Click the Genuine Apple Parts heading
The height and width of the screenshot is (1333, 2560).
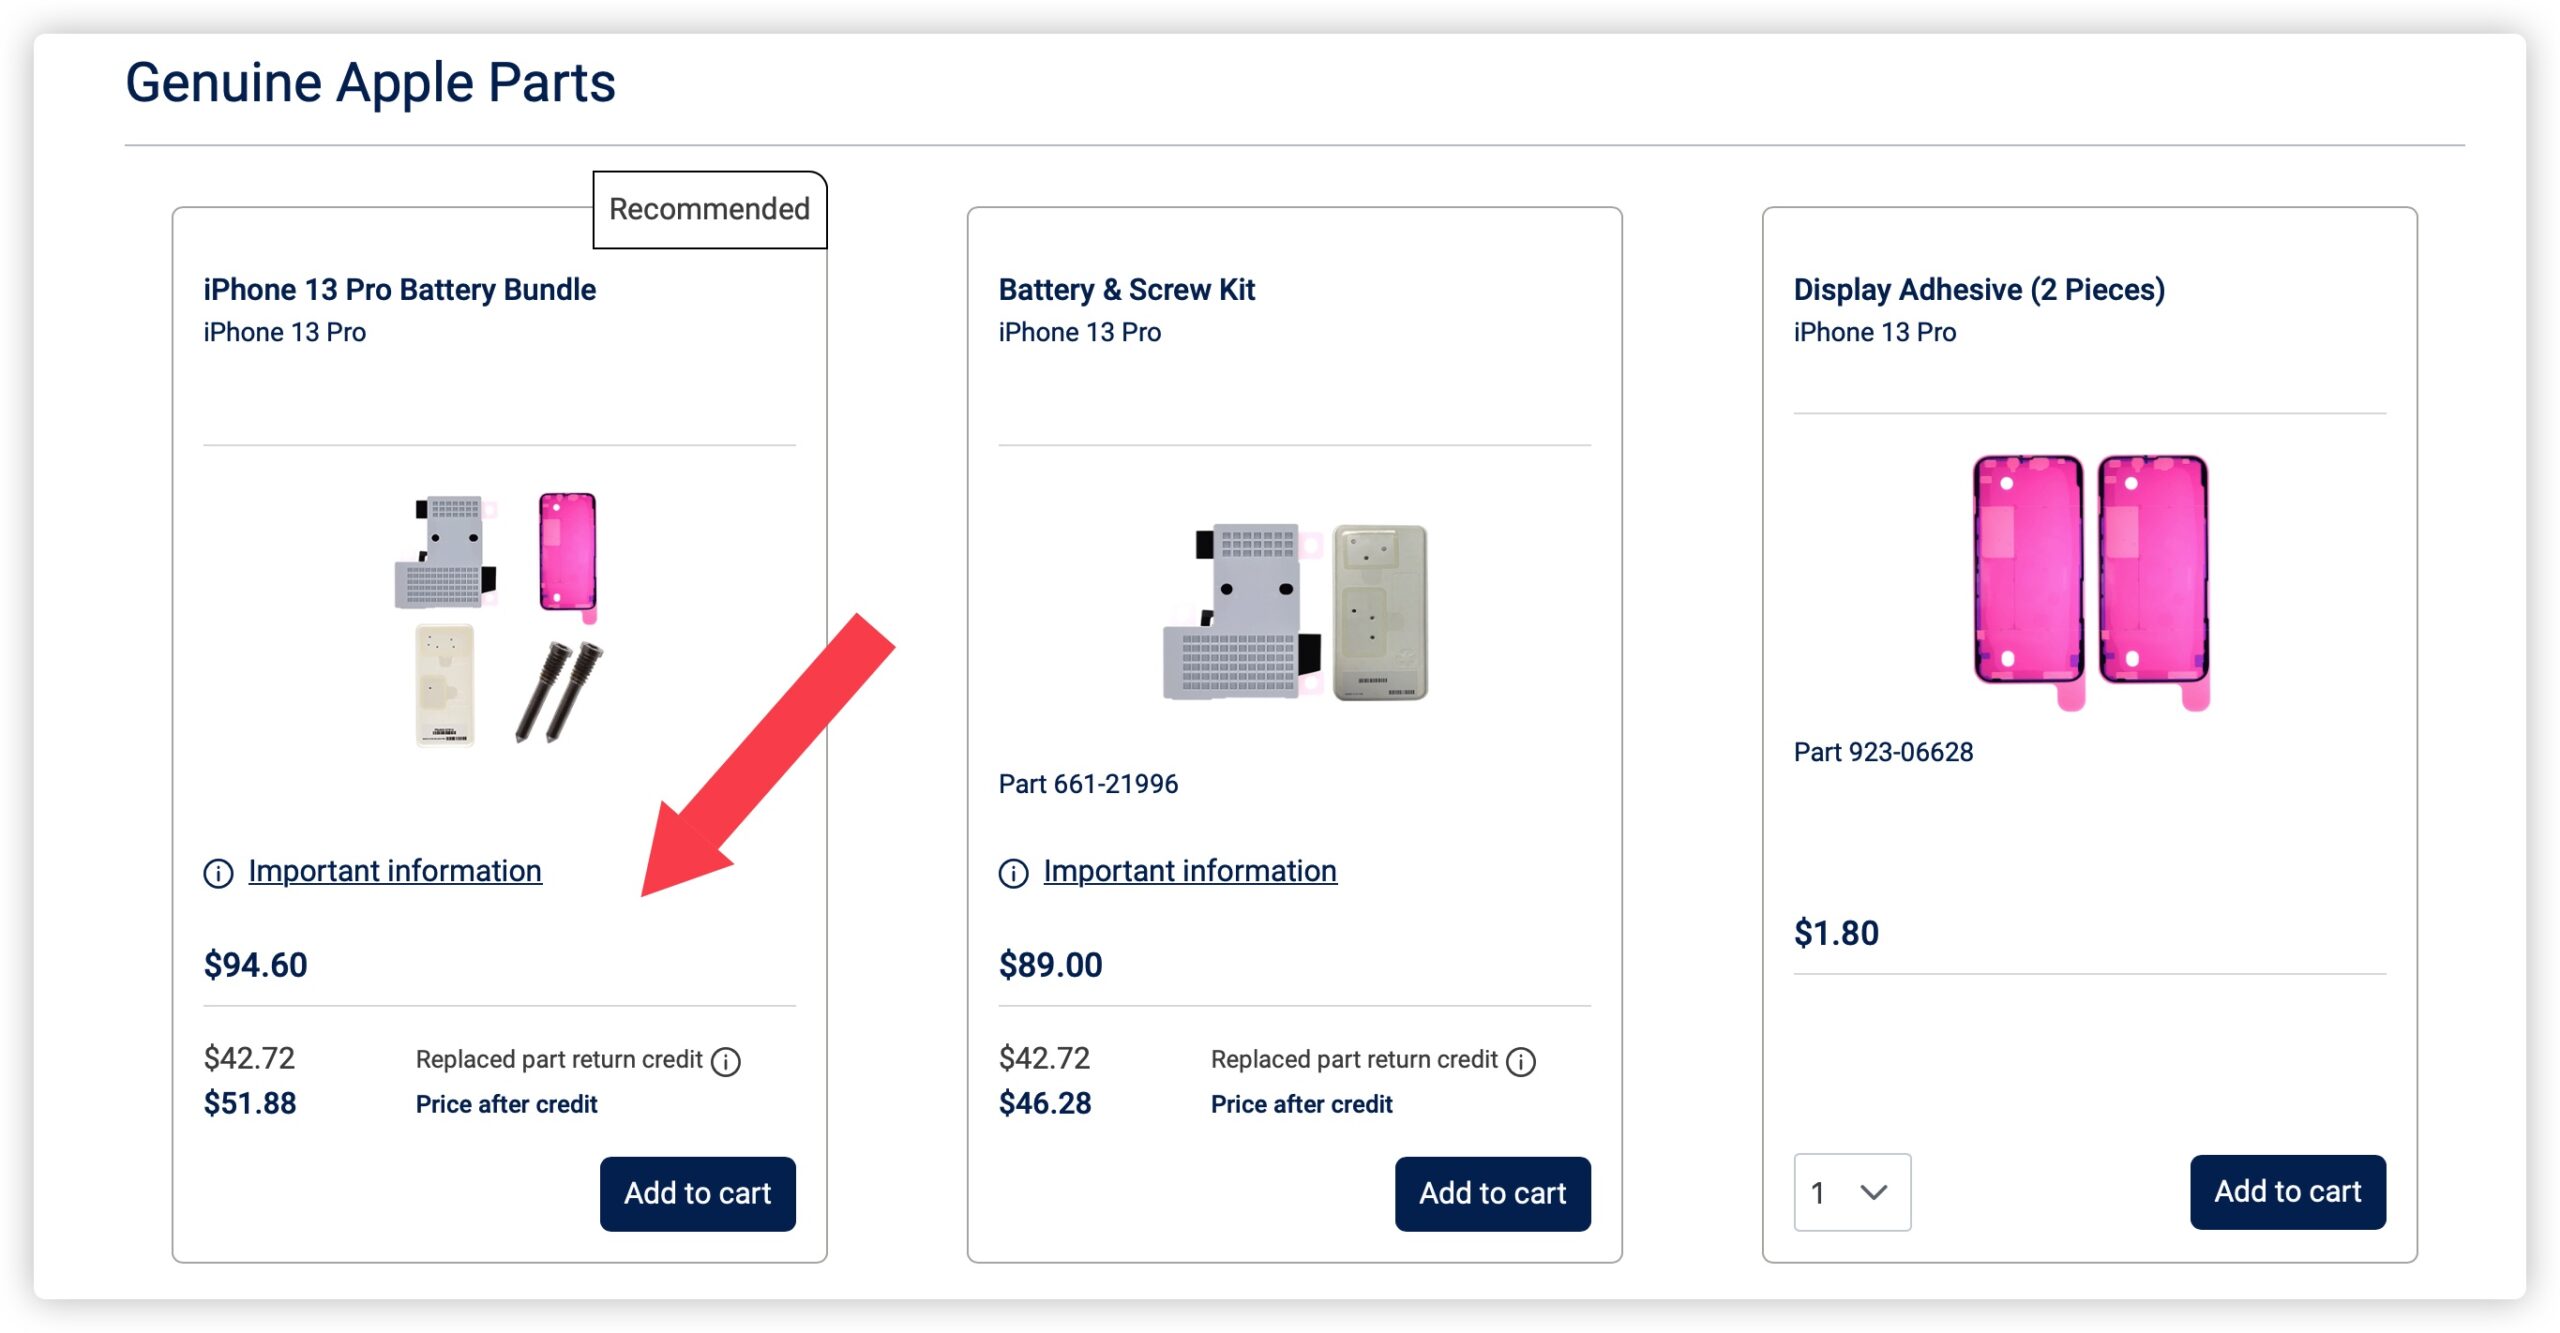(370, 82)
